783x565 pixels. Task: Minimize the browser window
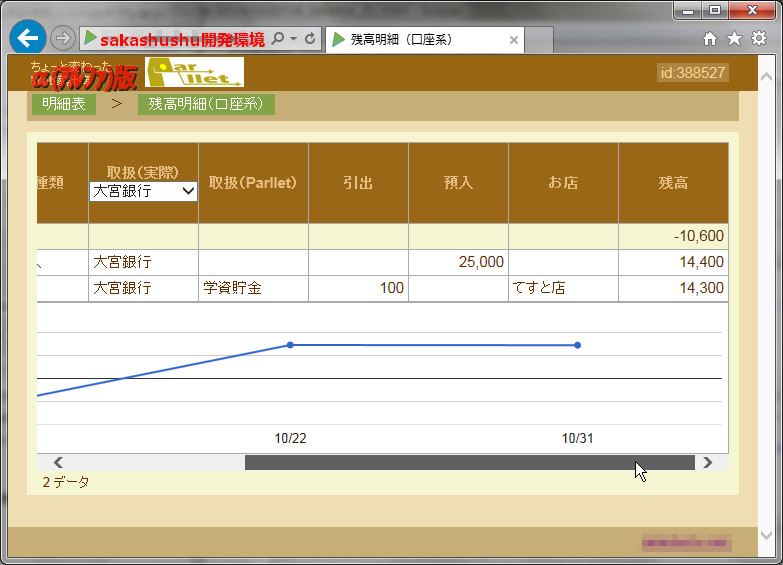[689, 11]
